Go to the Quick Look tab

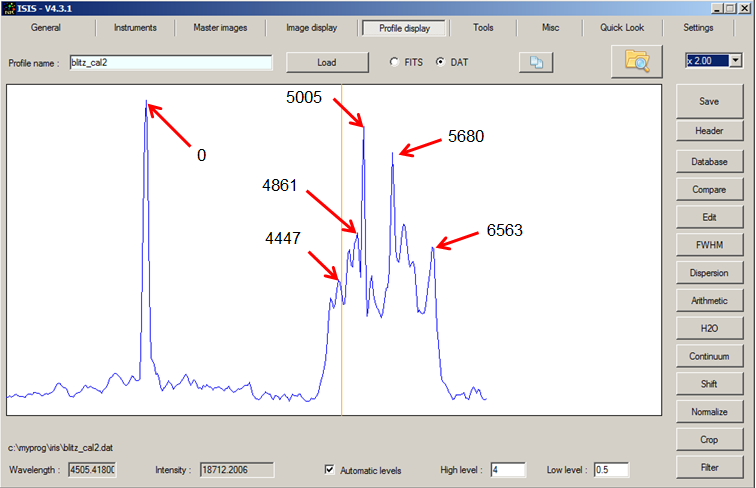tap(621, 28)
